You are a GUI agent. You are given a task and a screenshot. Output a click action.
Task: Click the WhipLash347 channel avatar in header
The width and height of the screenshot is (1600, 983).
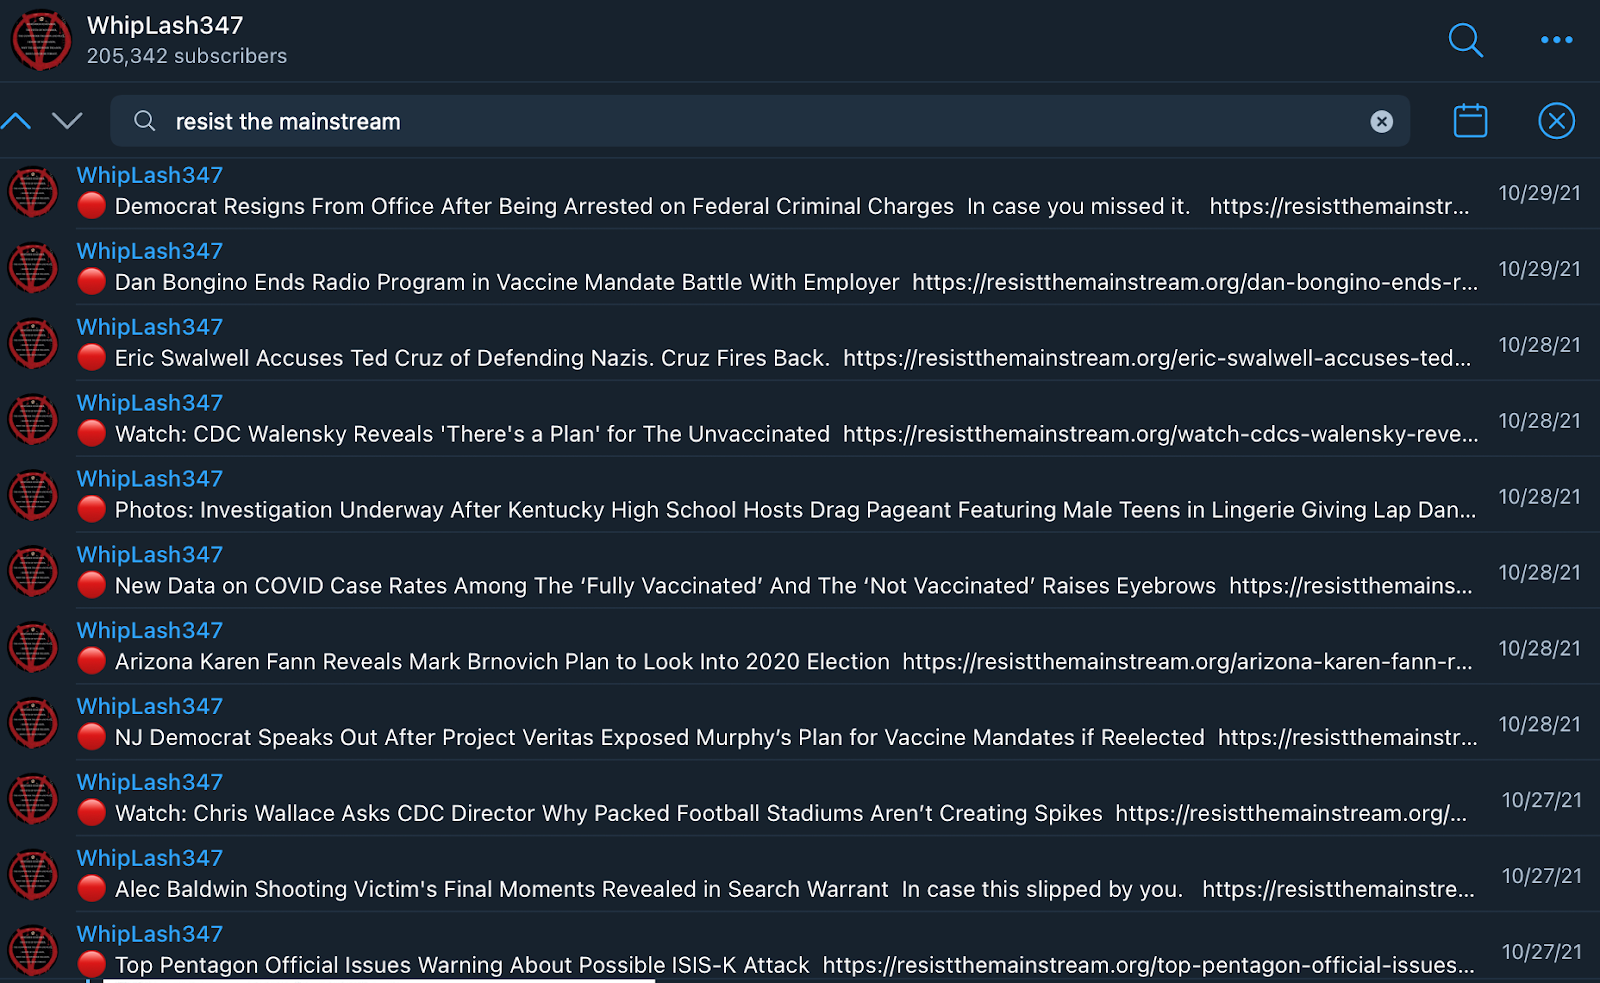point(41,40)
